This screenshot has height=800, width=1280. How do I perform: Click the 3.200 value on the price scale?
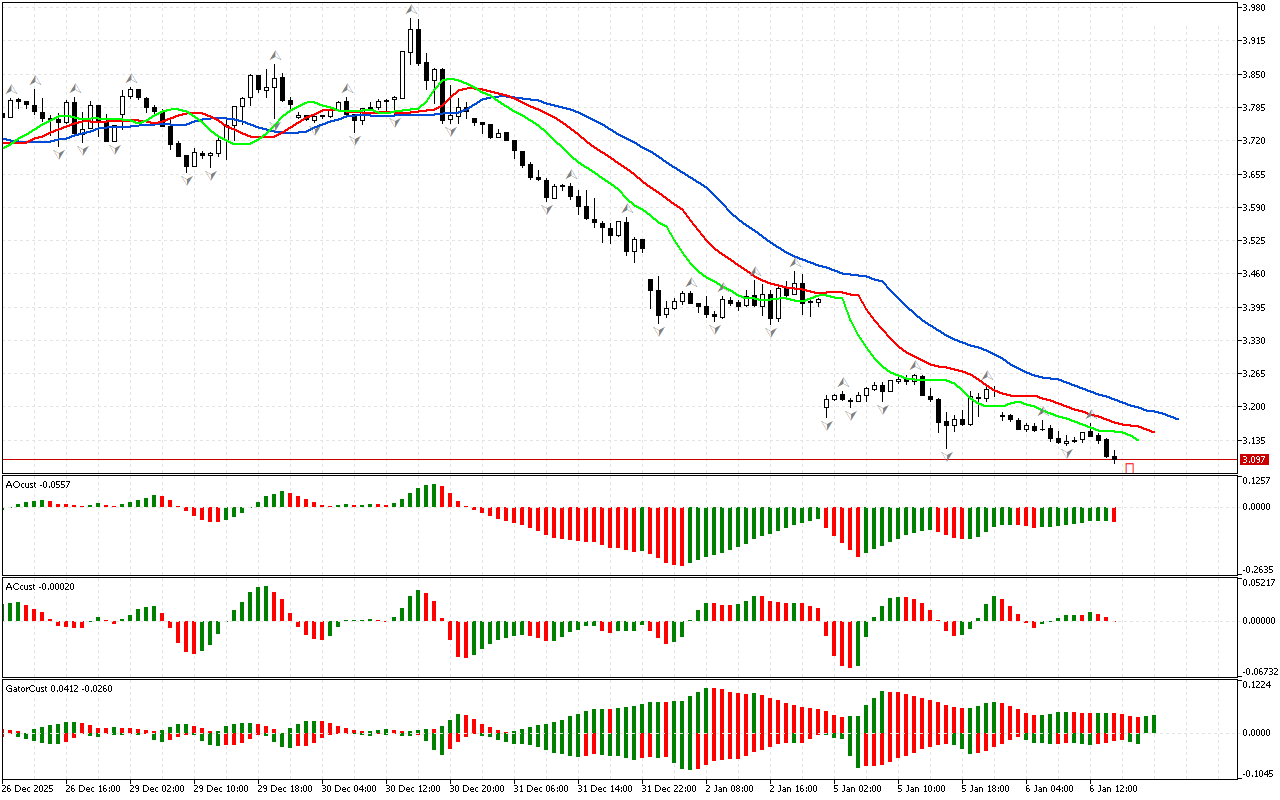pos(1254,407)
